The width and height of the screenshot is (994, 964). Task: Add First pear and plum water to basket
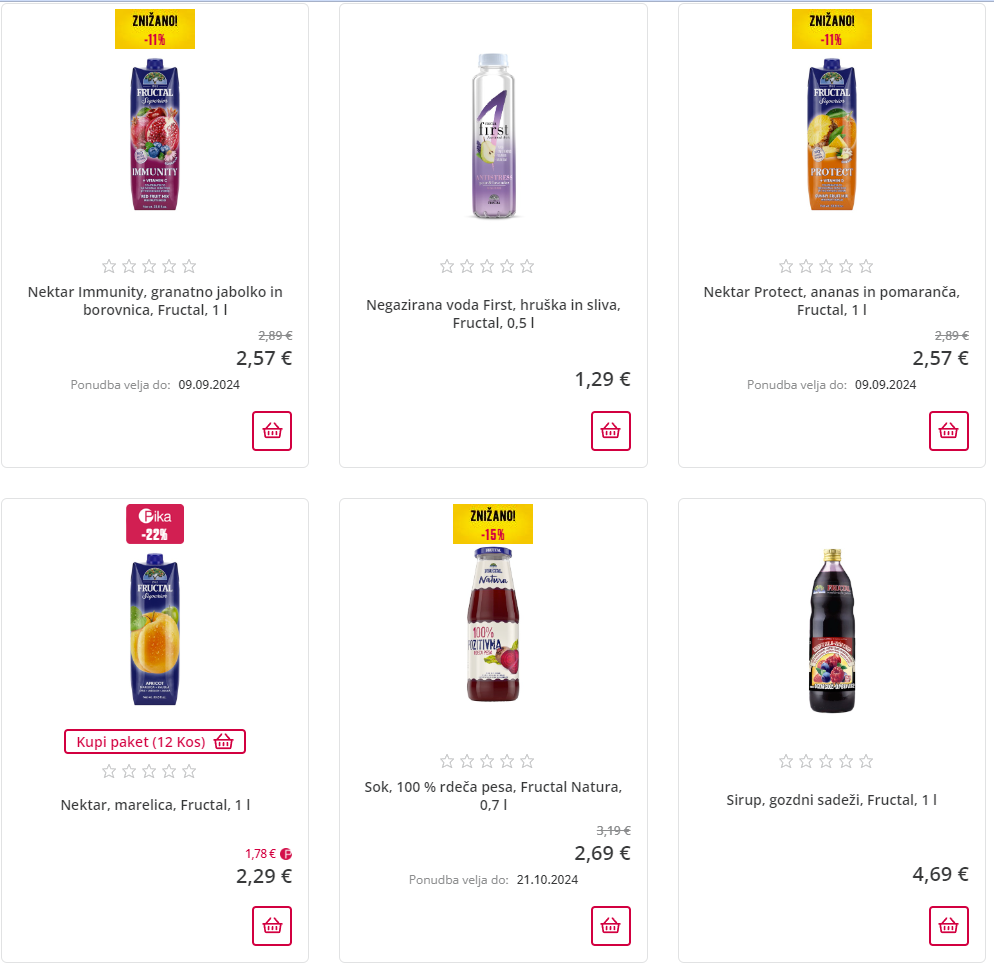coord(610,431)
